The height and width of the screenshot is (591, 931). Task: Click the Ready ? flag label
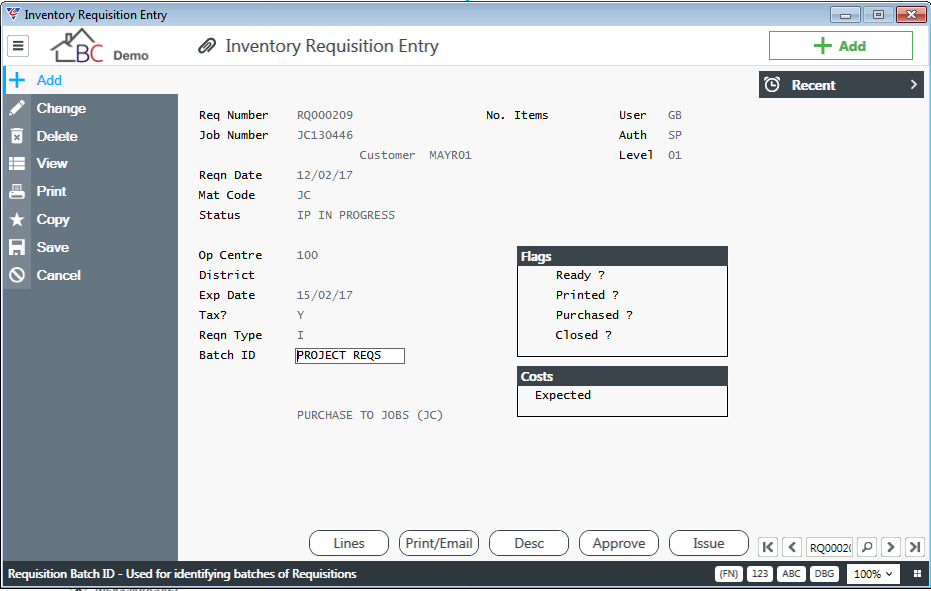[580, 275]
